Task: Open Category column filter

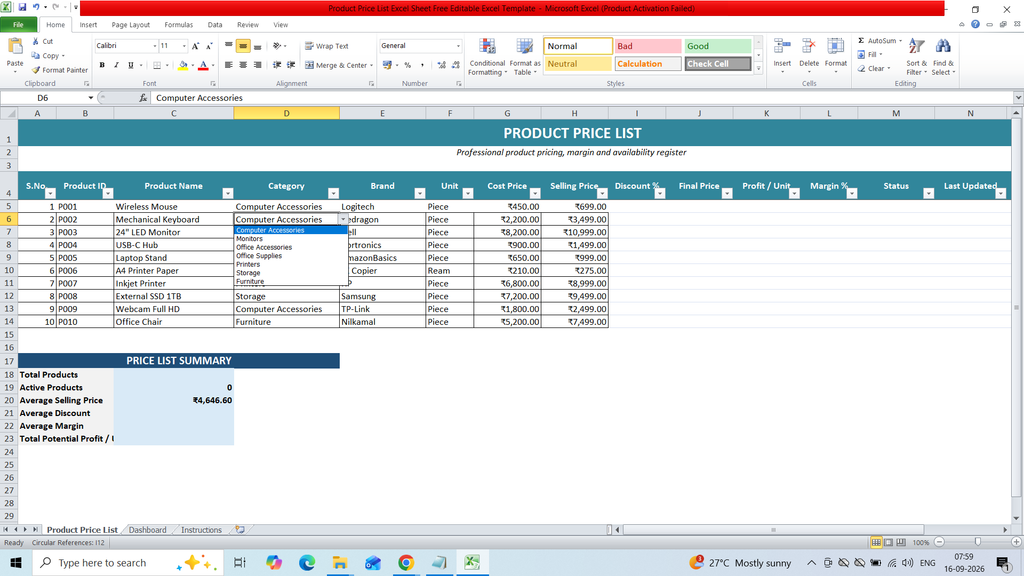Action: pyautogui.click(x=333, y=193)
